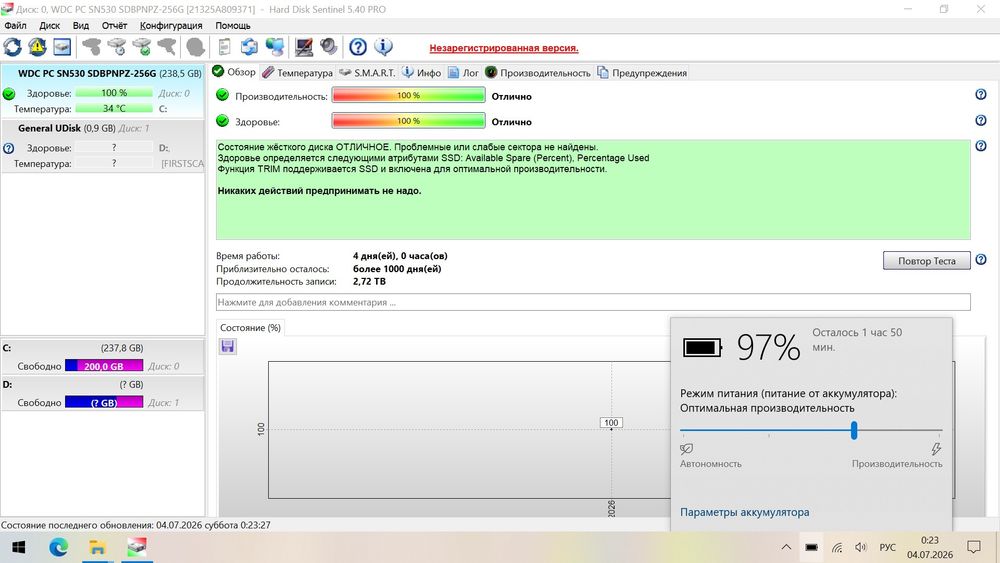Open the Помощь menu
1000x563 pixels.
[233, 26]
